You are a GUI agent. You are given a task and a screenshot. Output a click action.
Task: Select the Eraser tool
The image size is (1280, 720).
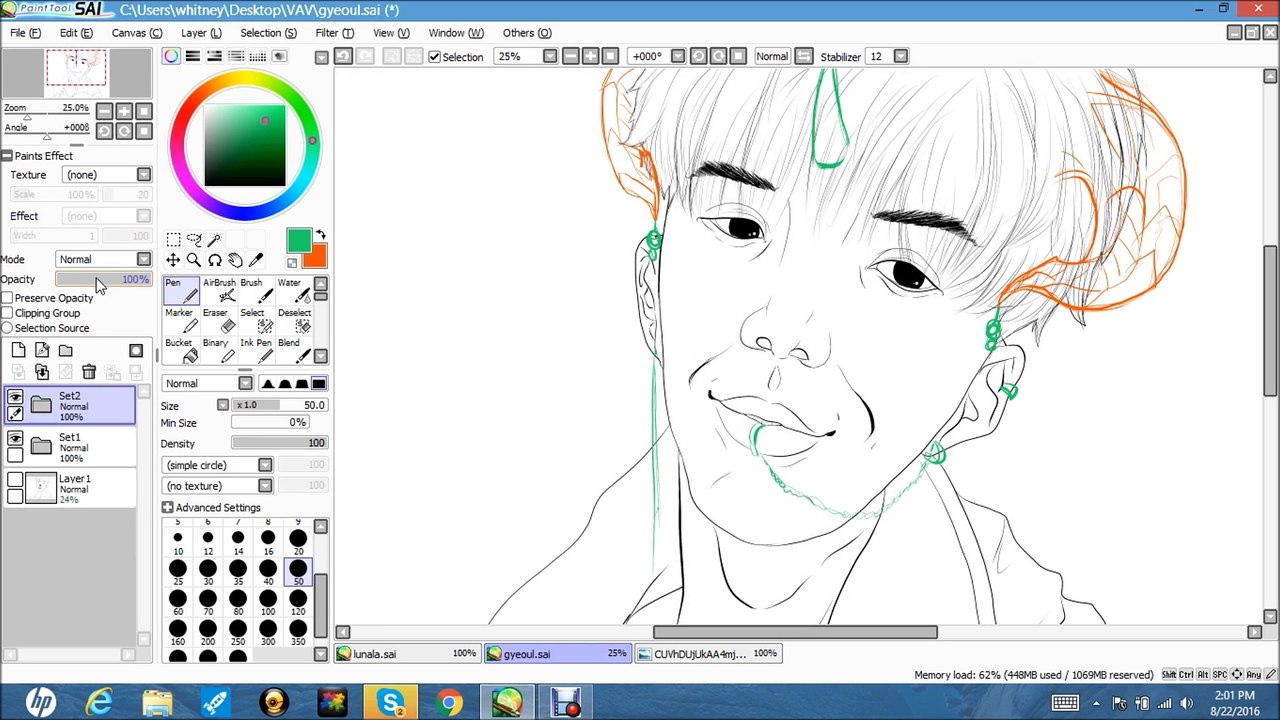click(x=219, y=320)
